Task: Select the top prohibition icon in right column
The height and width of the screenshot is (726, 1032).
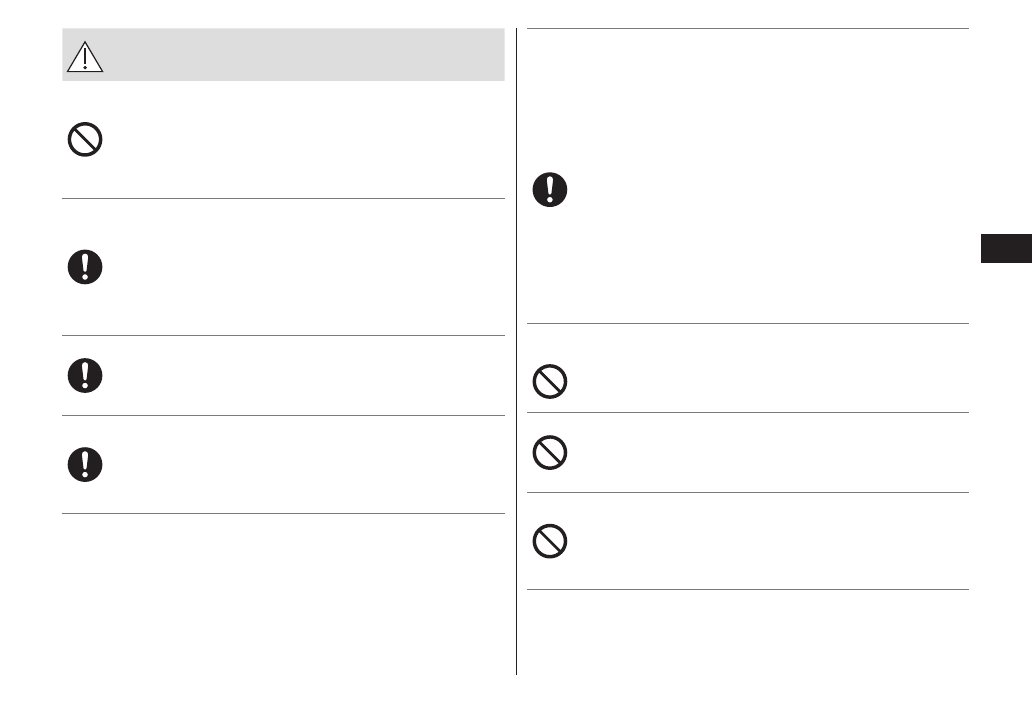Action: tap(549, 382)
